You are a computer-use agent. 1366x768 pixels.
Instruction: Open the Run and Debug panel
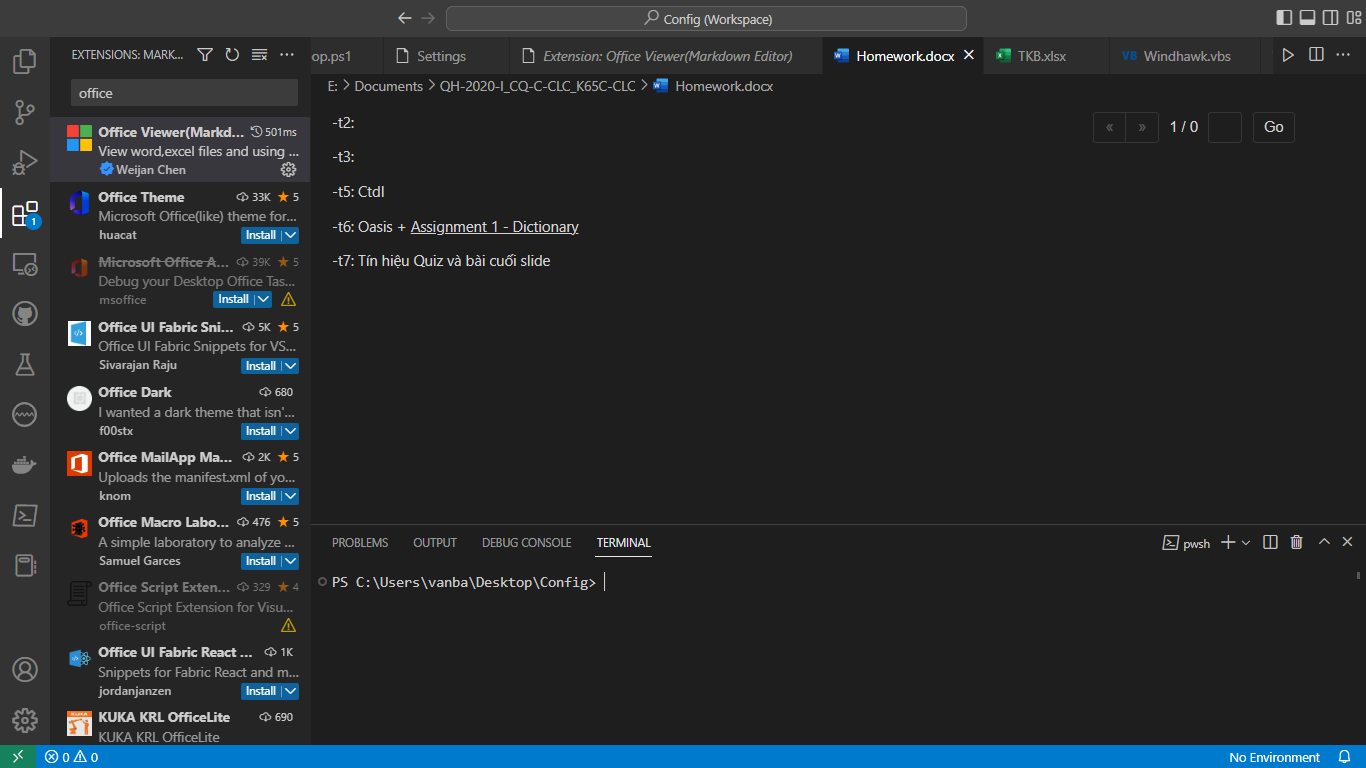click(24, 162)
